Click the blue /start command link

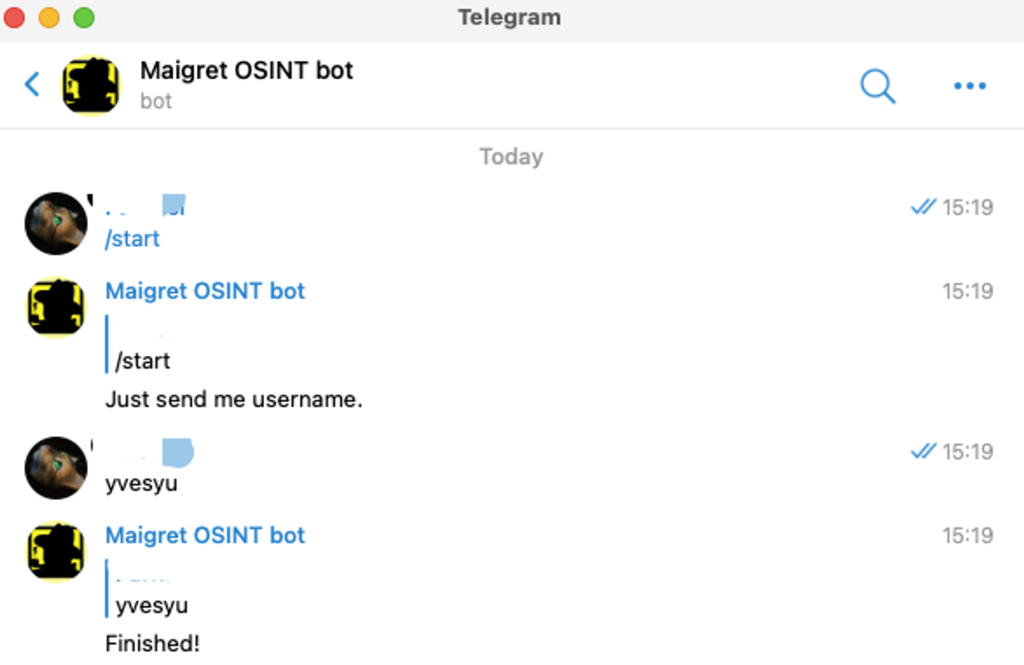tap(132, 238)
